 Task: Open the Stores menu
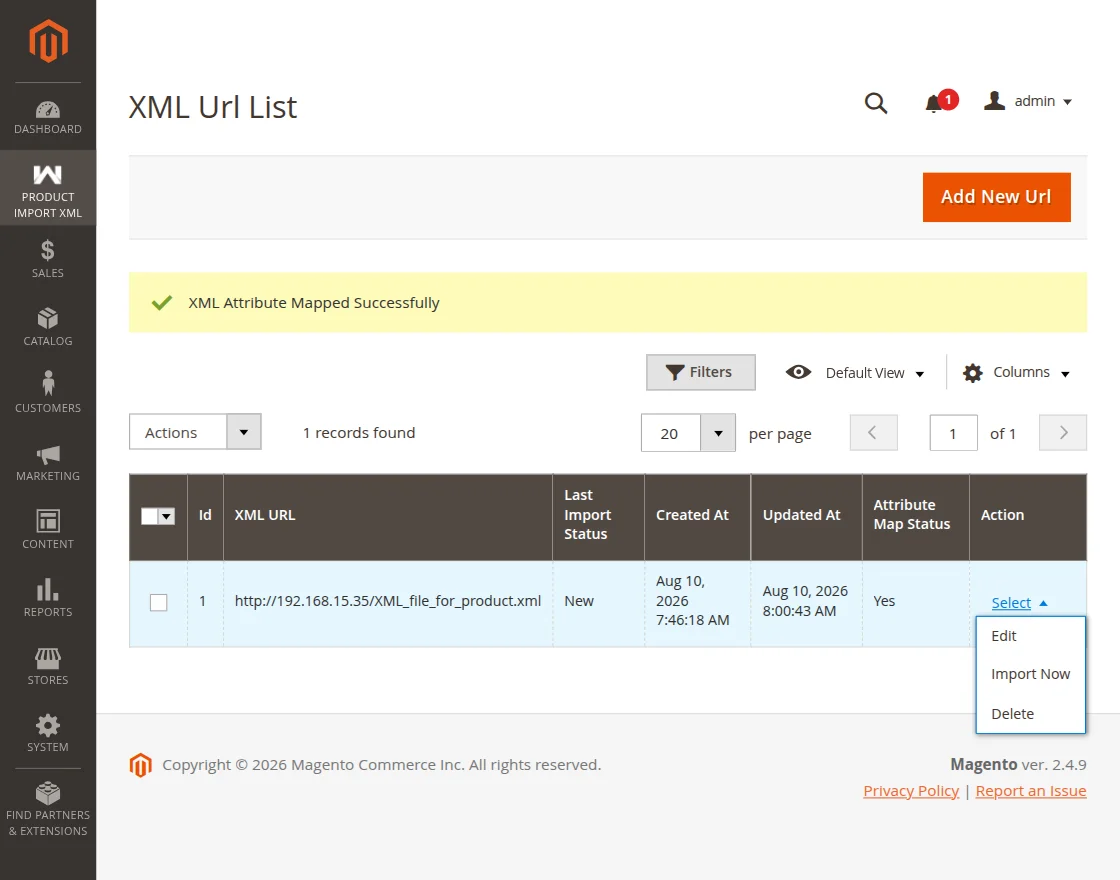click(x=48, y=666)
